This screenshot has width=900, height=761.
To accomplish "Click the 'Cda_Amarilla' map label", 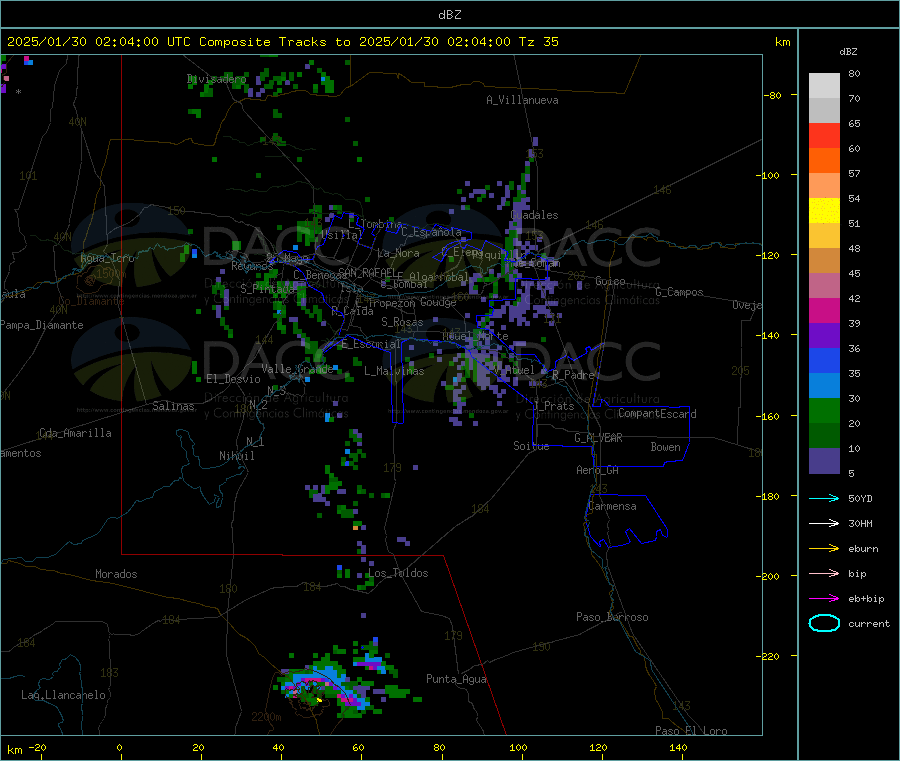I will pyautogui.click(x=75, y=433).
